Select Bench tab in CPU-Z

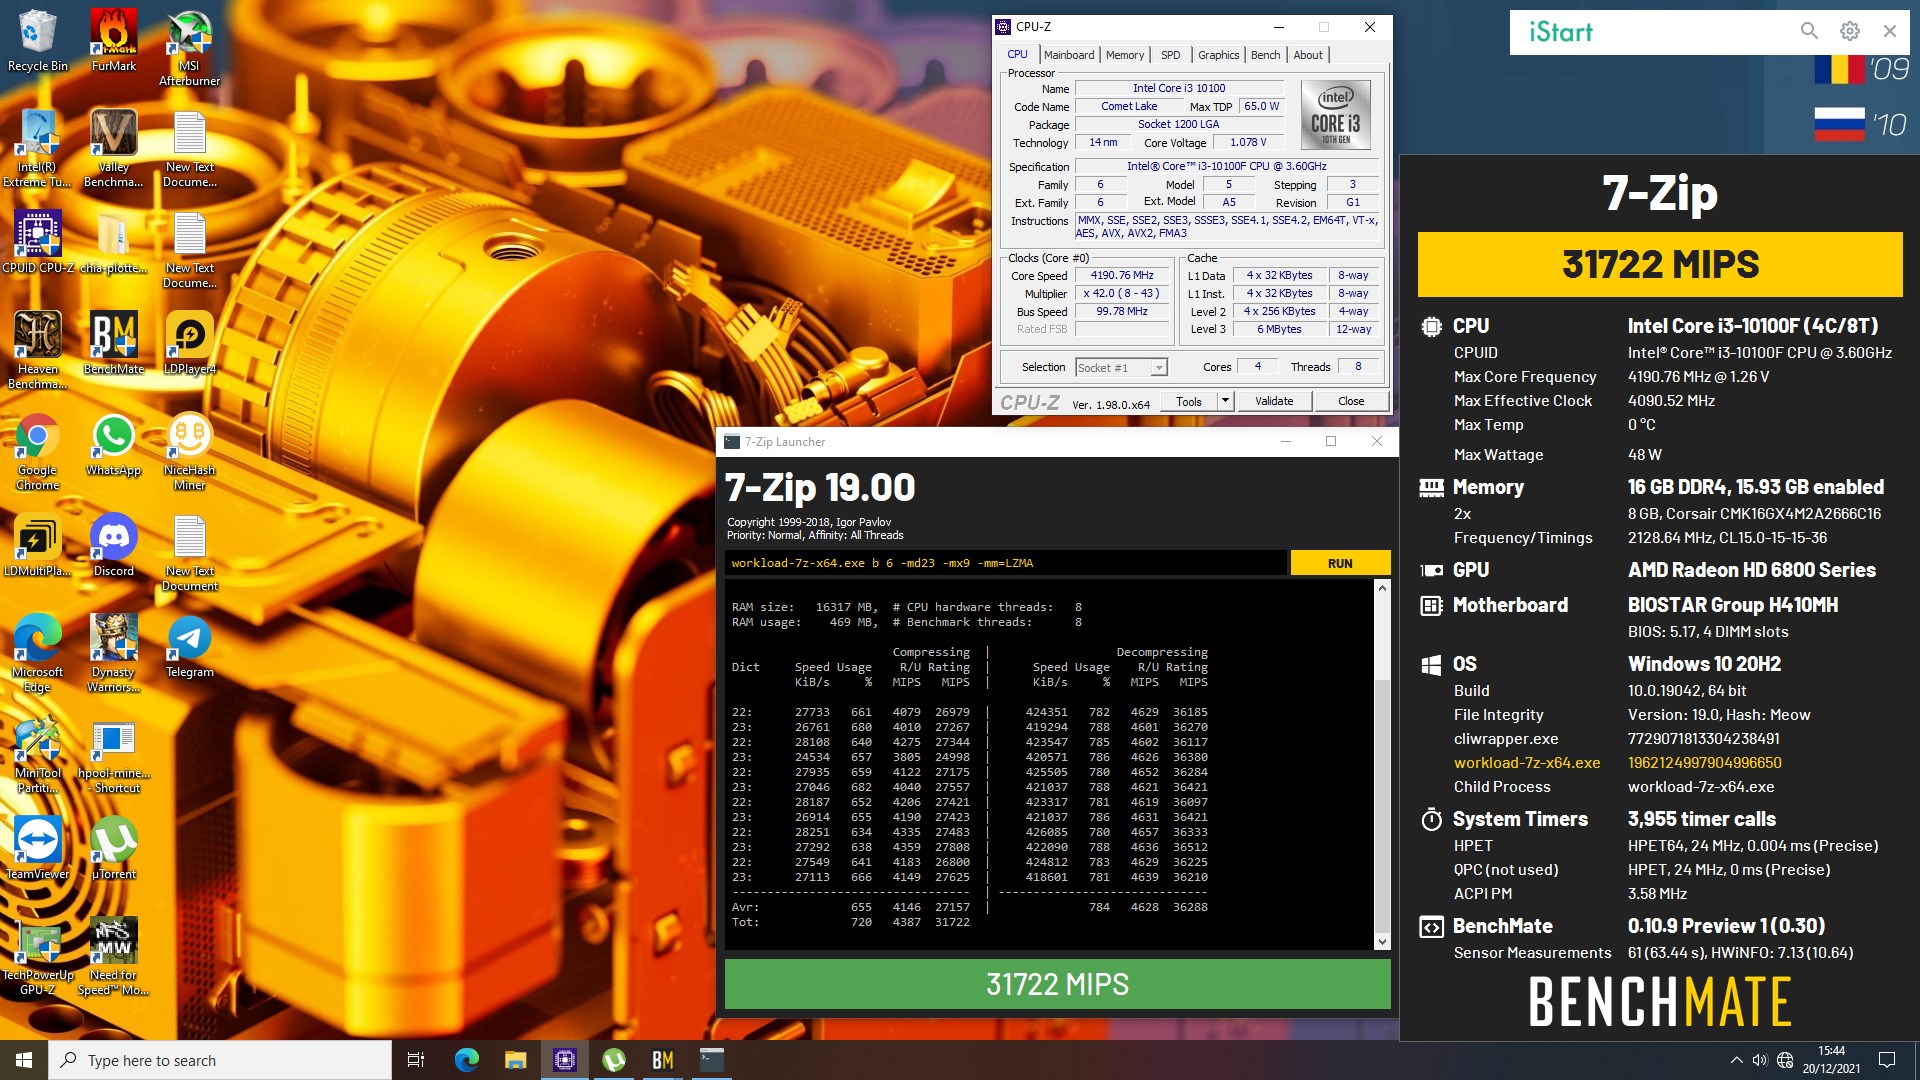[x=1265, y=55]
